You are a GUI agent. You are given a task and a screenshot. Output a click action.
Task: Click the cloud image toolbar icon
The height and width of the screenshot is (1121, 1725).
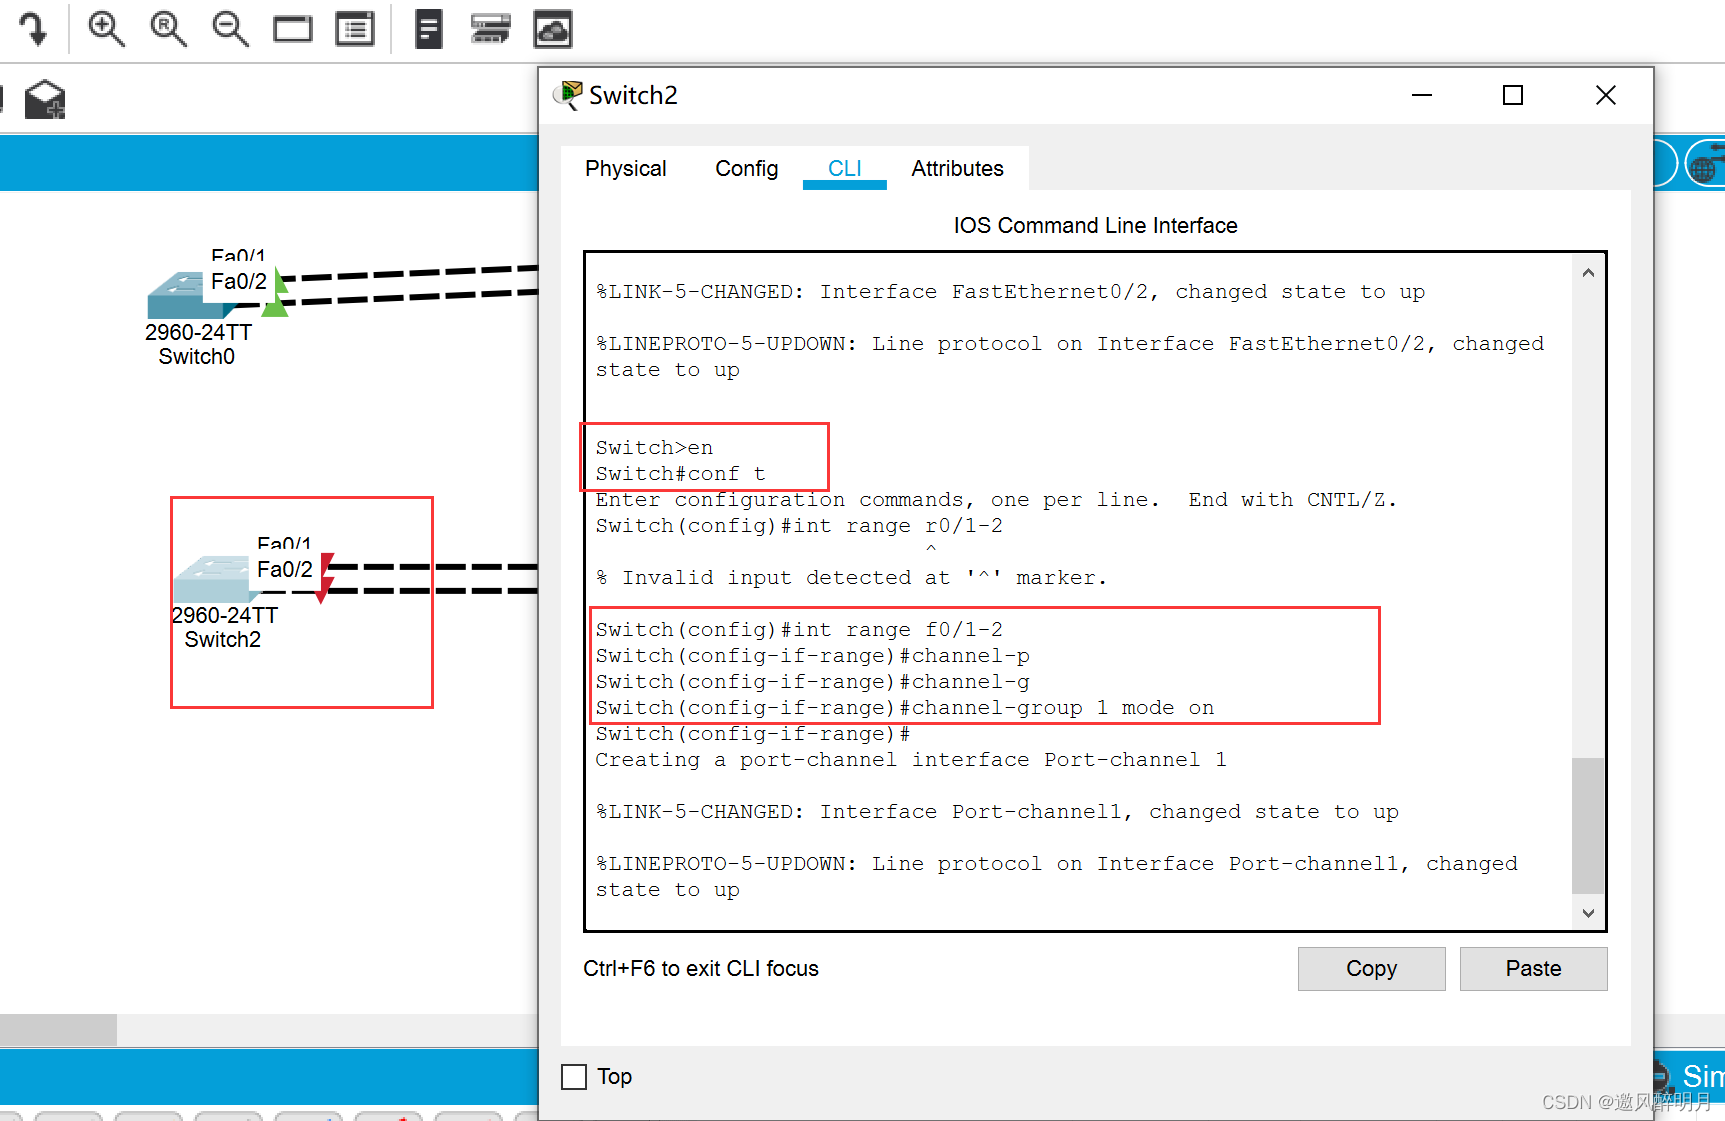pyautogui.click(x=553, y=29)
